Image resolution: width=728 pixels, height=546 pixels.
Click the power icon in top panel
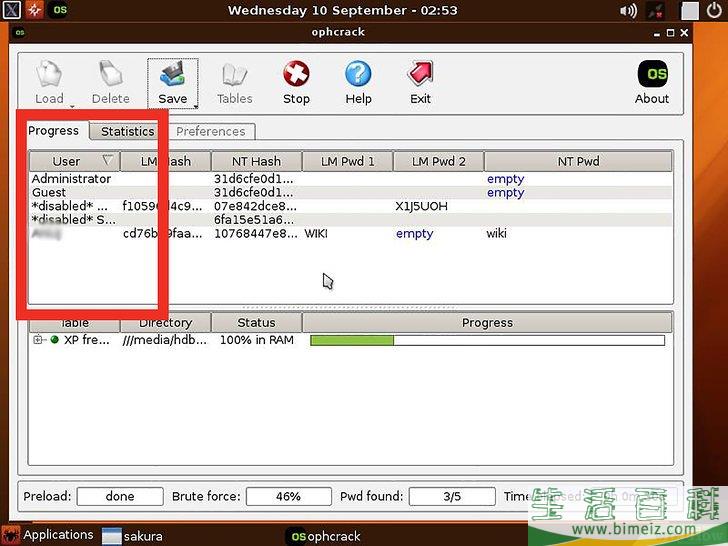714,10
